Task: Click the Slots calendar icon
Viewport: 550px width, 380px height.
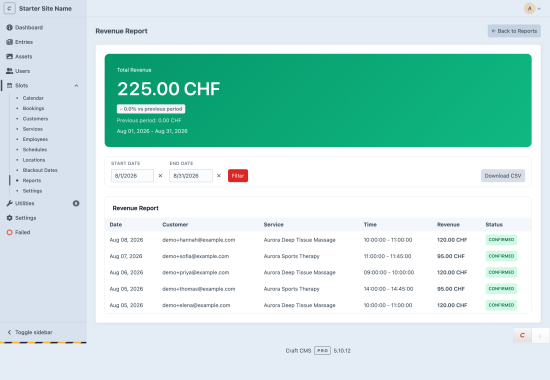Action: tap(9, 86)
